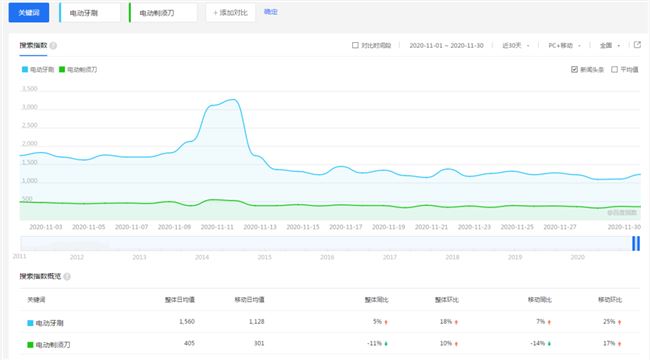Tick the 平均值 checkbox
Image resolution: width=650 pixels, height=360 pixels.
(614, 69)
